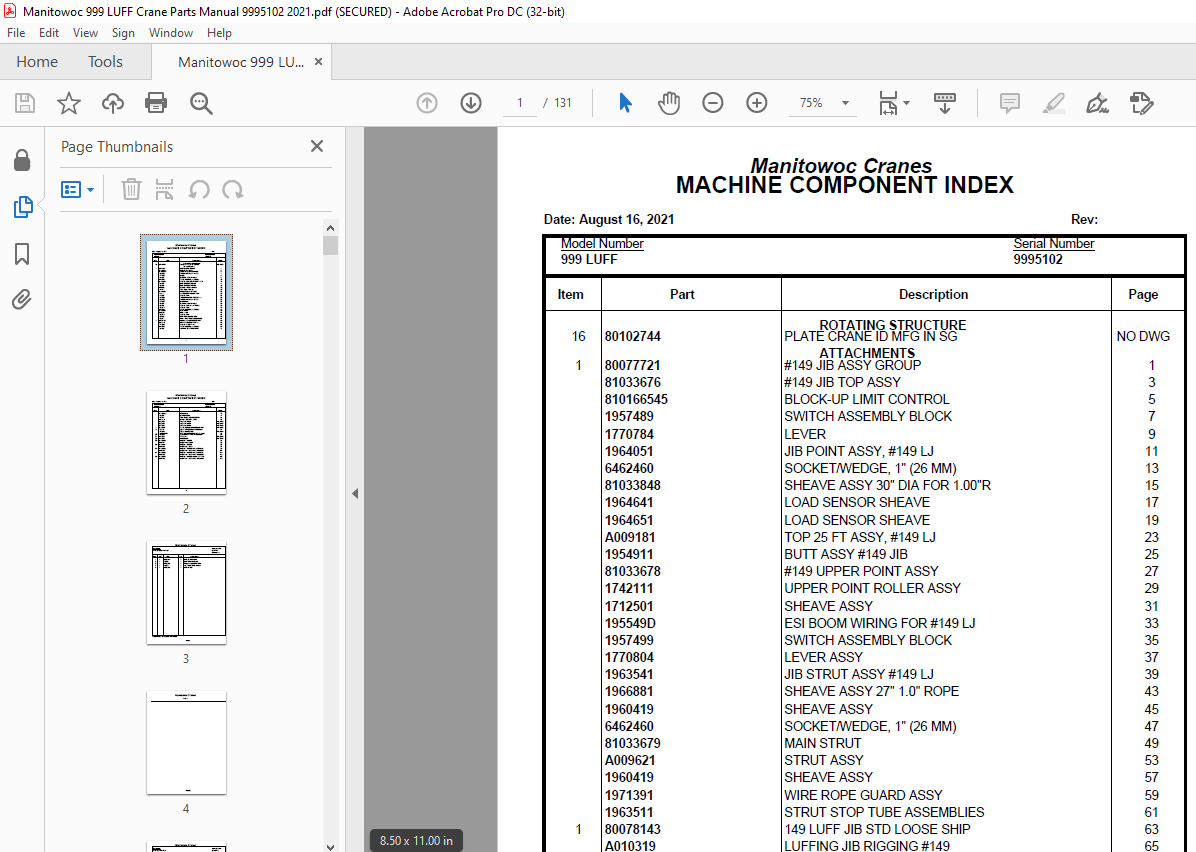Delete selected page with trash icon
The width and height of the screenshot is (1196, 852).
pos(131,189)
